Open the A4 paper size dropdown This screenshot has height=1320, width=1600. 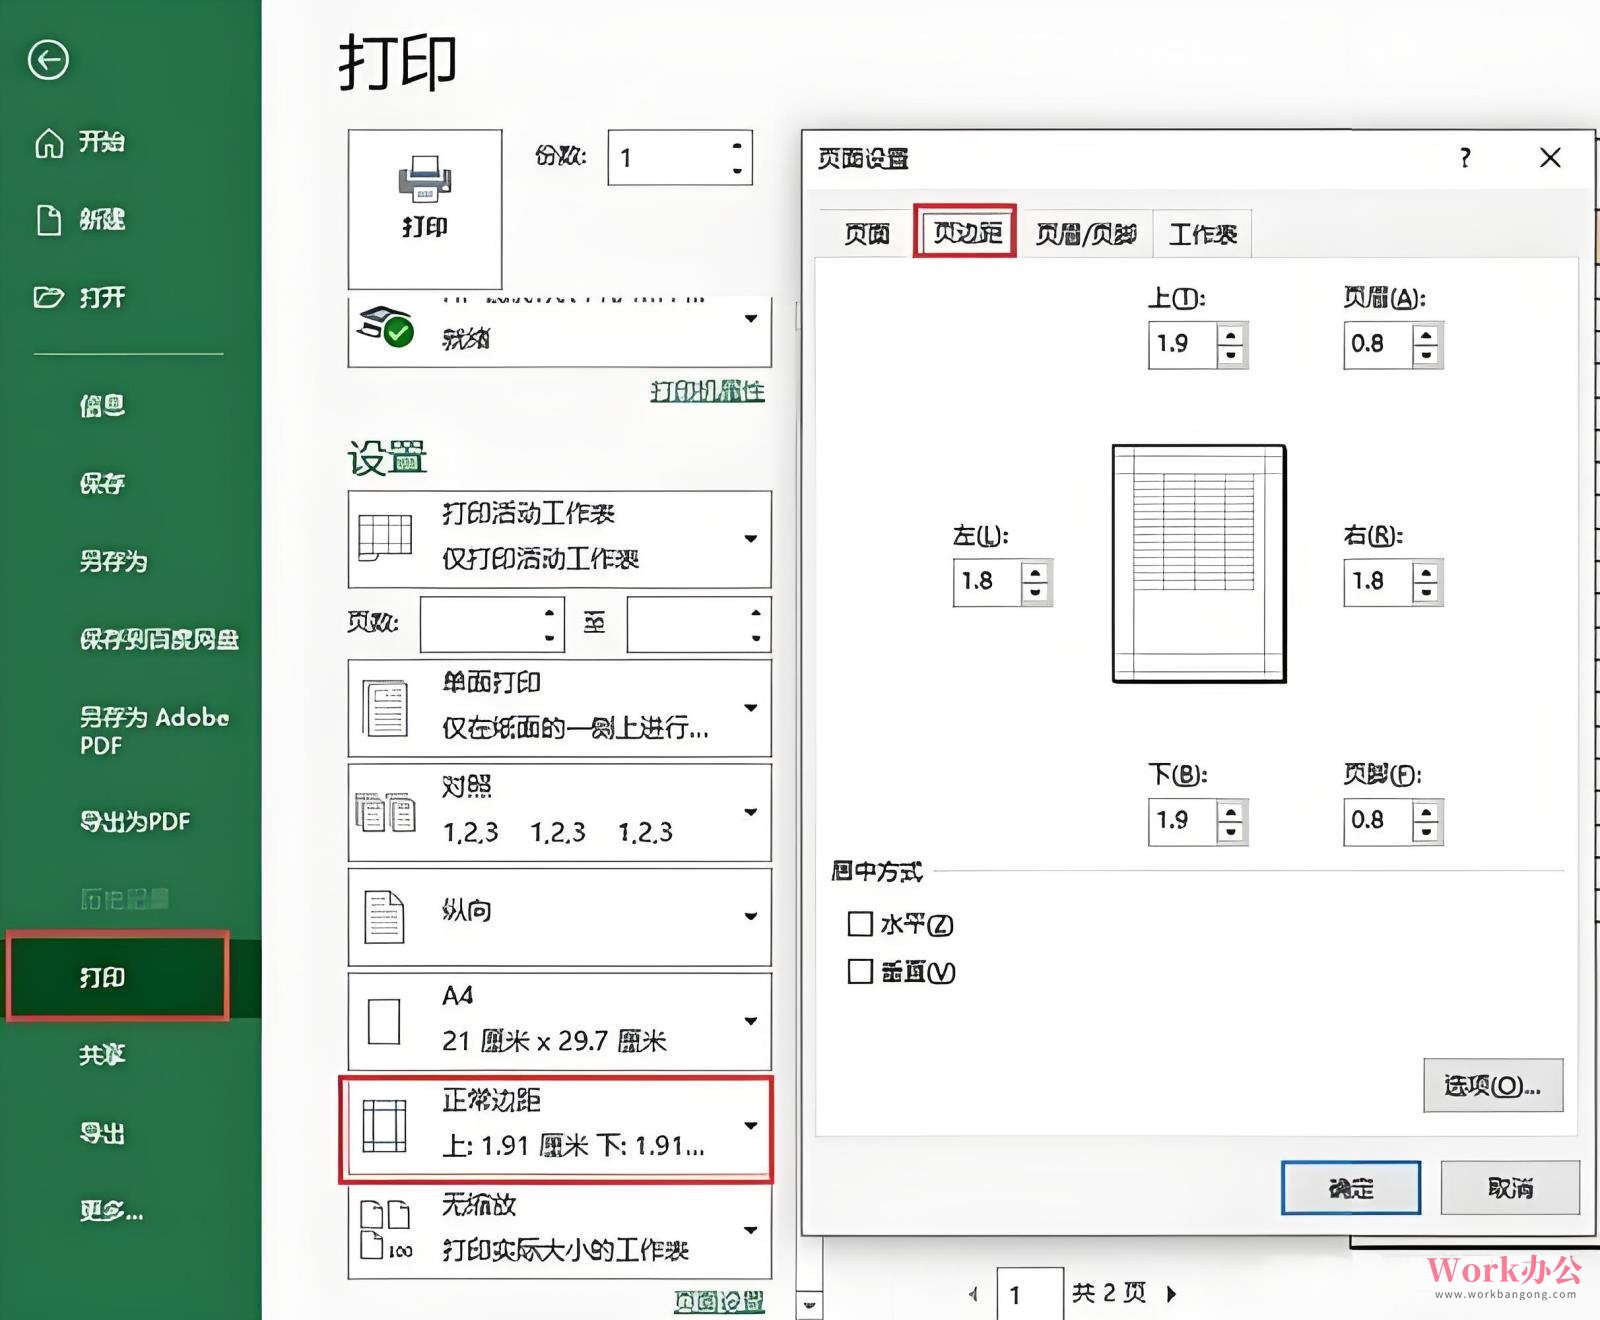tap(751, 1021)
